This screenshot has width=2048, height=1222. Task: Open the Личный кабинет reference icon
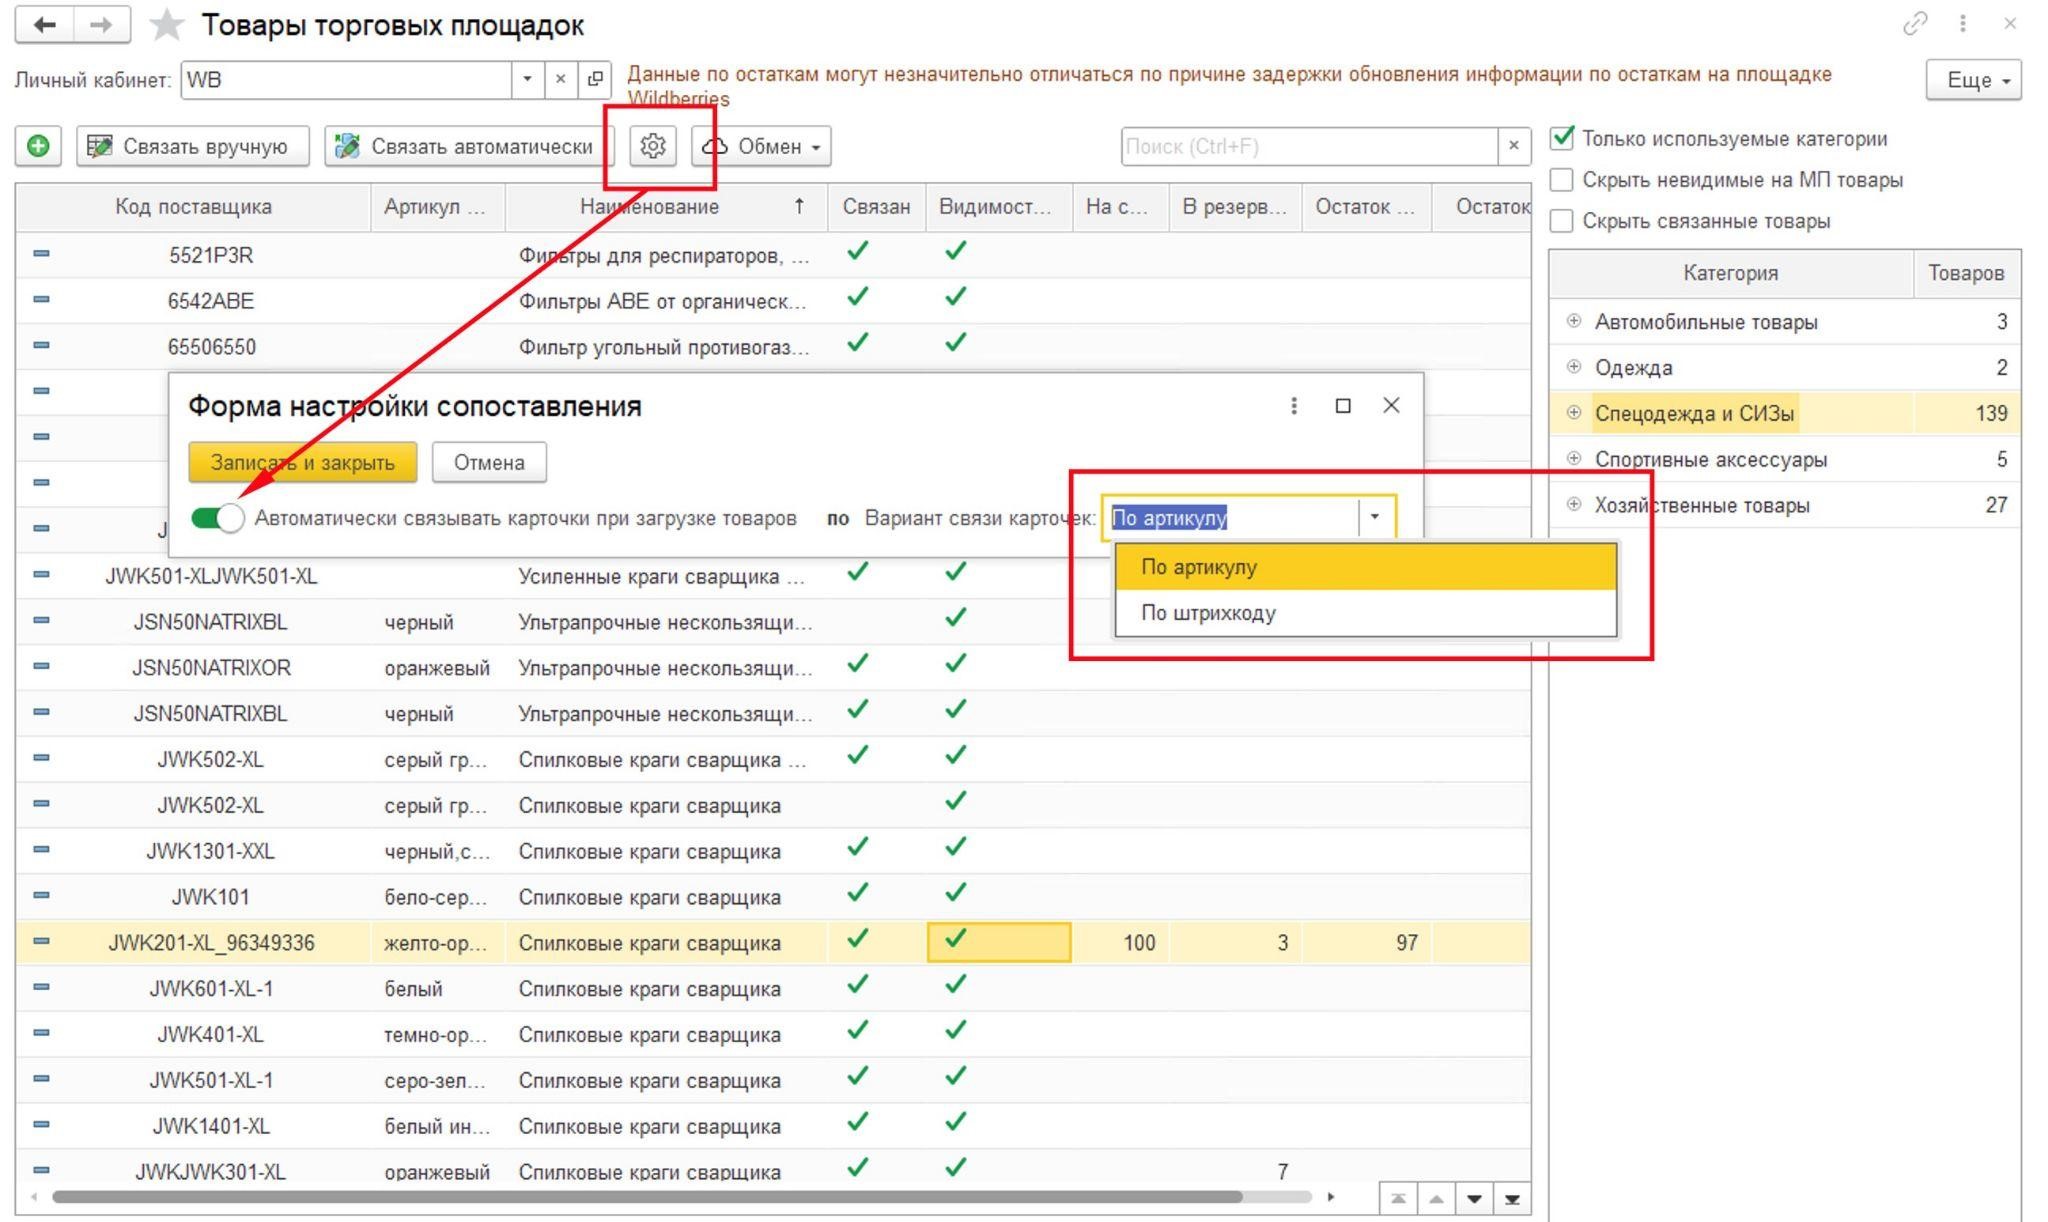point(595,80)
